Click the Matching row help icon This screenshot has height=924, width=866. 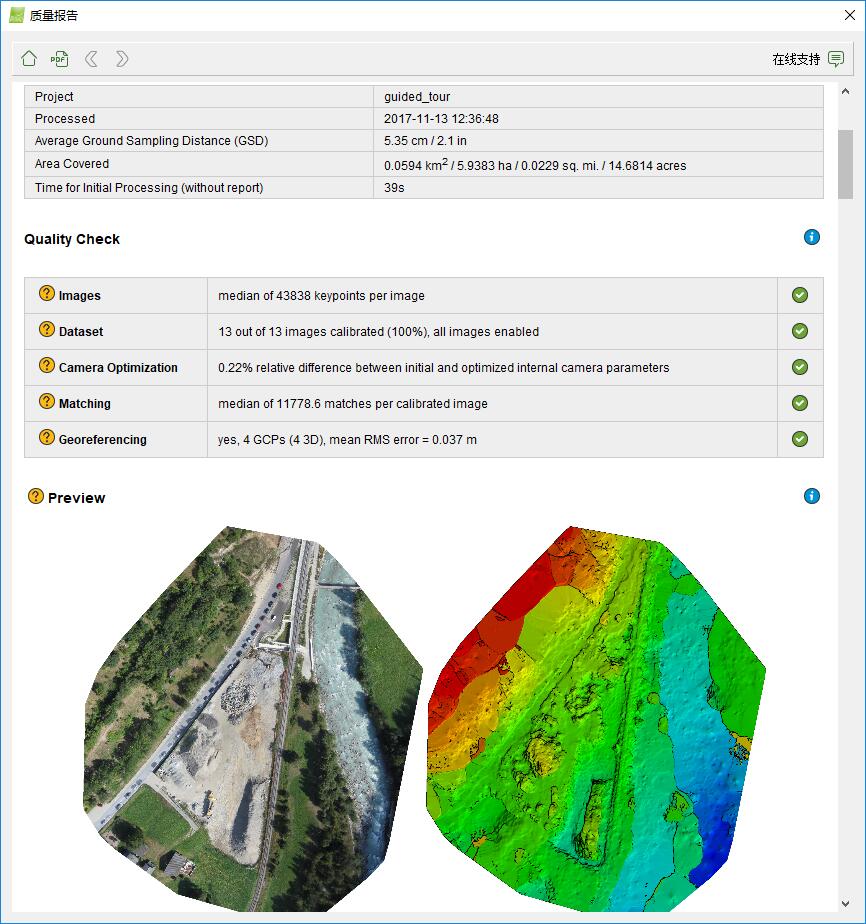click(46, 402)
